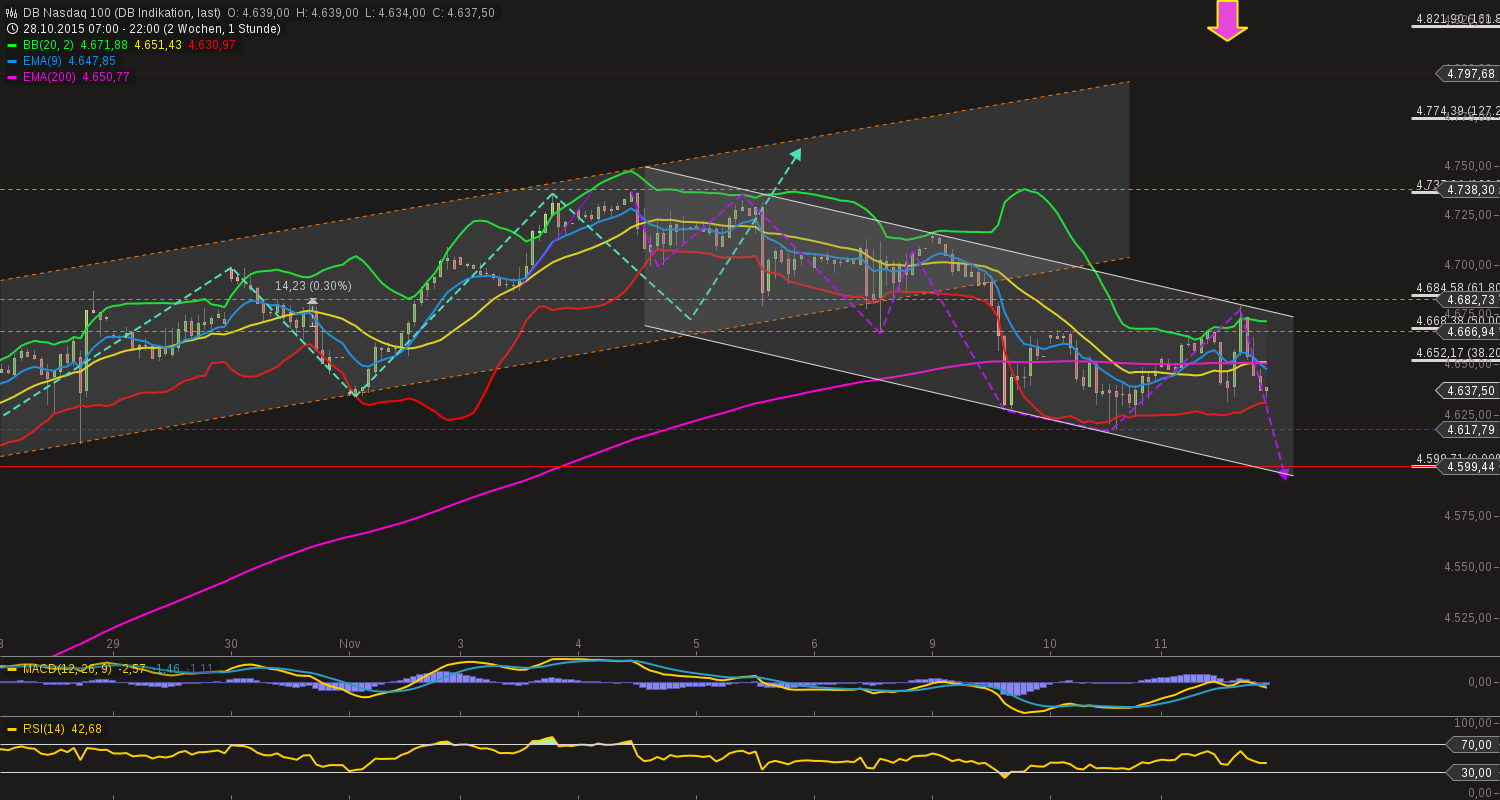Click the low value L: 4.634,00

coord(395,13)
